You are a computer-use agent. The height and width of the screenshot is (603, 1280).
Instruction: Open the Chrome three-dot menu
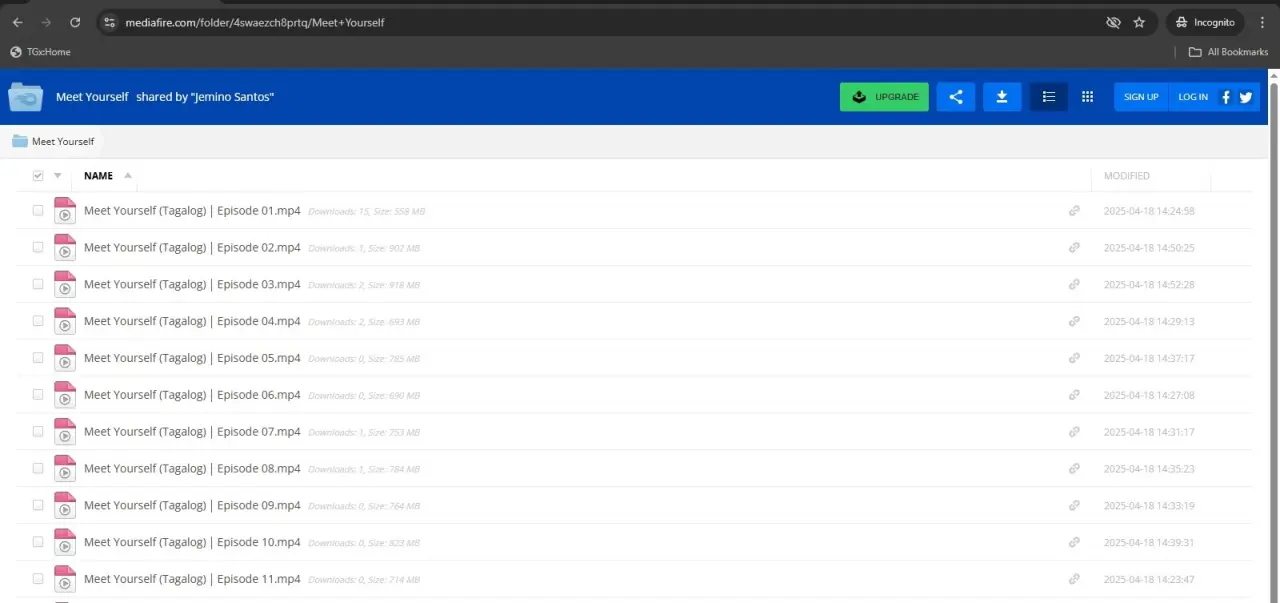point(1262,22)
